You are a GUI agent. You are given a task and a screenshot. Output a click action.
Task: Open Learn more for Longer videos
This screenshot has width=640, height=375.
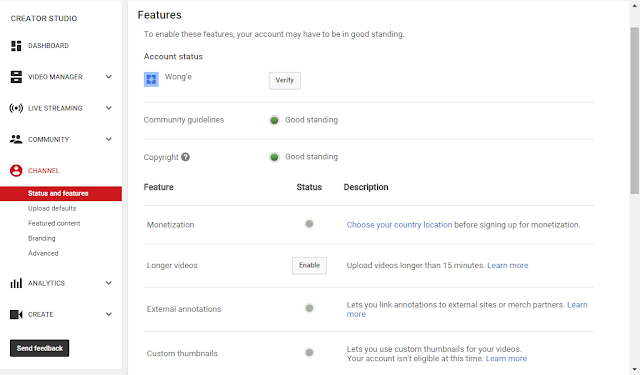coord(508,266)
